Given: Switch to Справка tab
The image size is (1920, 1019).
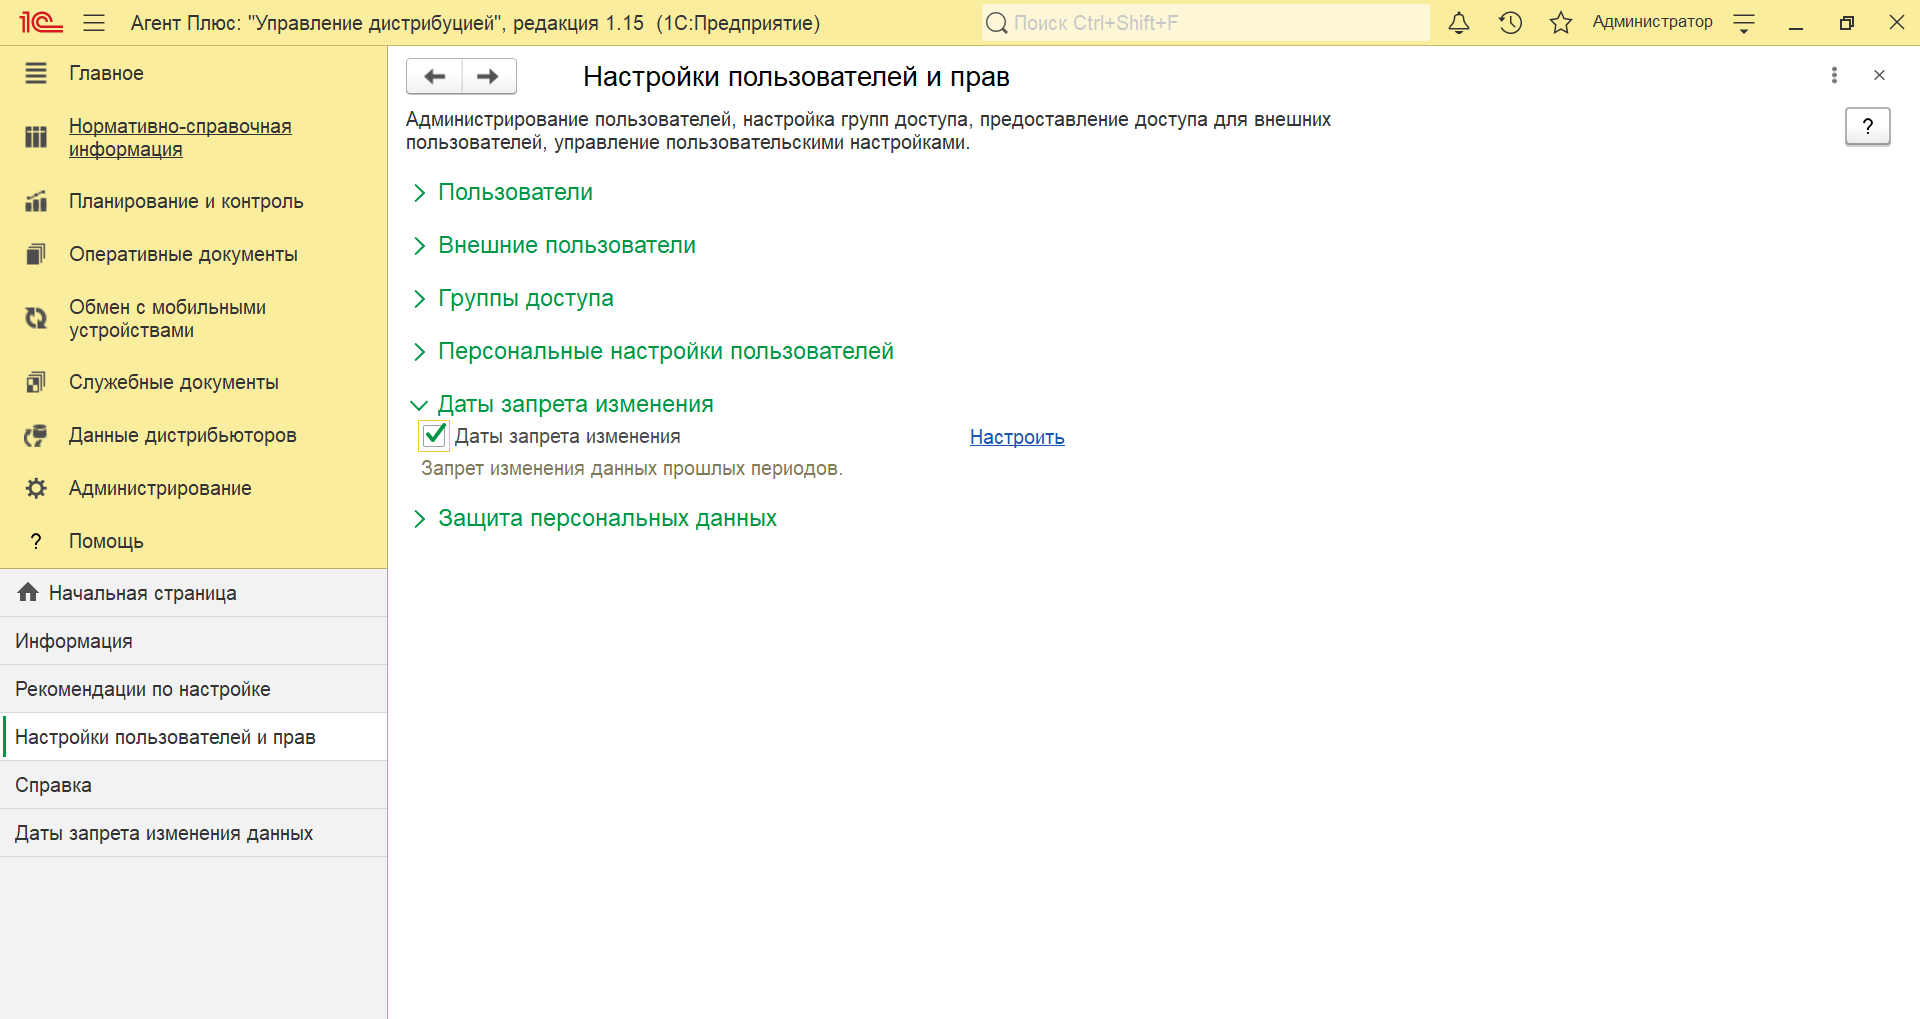Looking at the screenshot, I should pos(193,785).
